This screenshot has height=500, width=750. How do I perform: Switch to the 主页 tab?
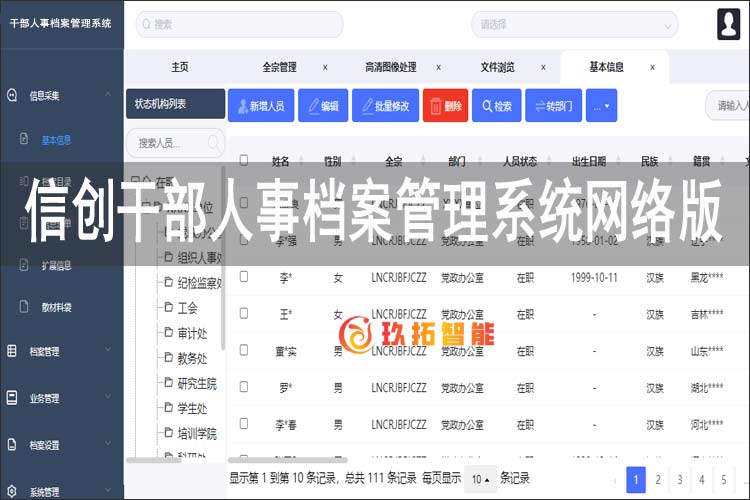pyautogui.click(x=180, y=67)
